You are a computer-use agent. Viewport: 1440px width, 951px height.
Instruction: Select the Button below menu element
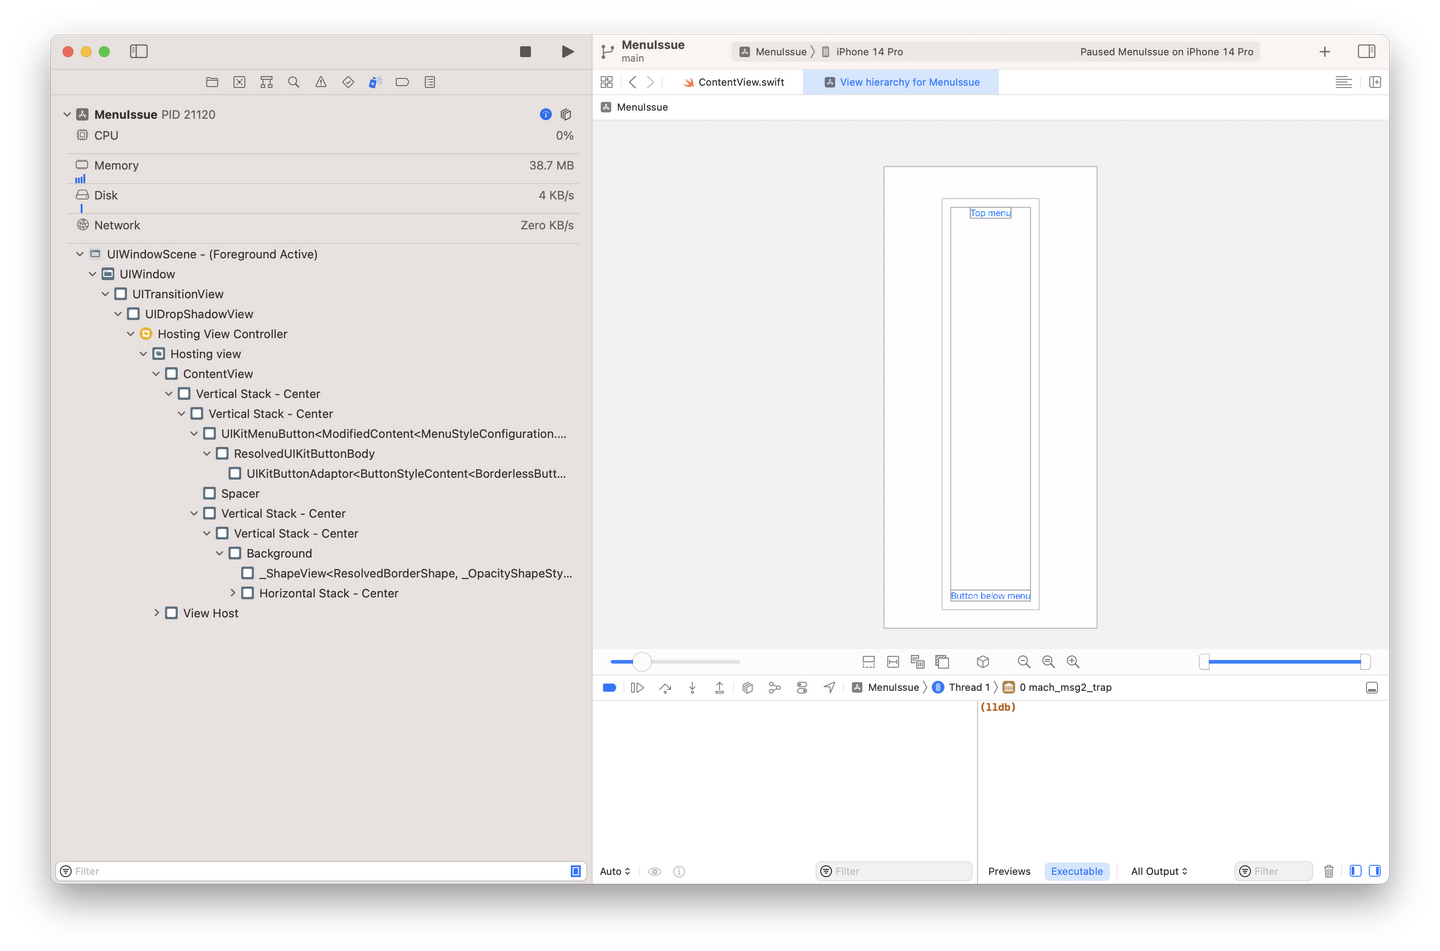[x=990, y=595]
